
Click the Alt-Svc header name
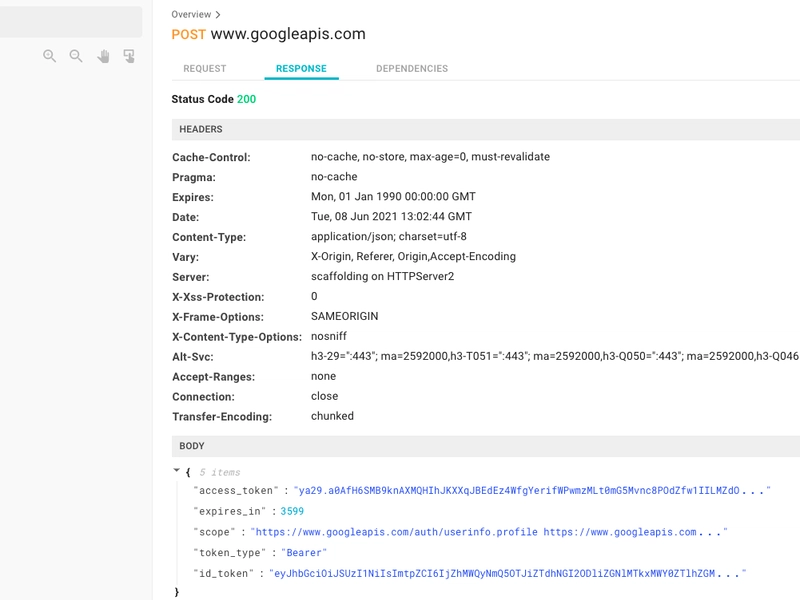tap(192, 357)
